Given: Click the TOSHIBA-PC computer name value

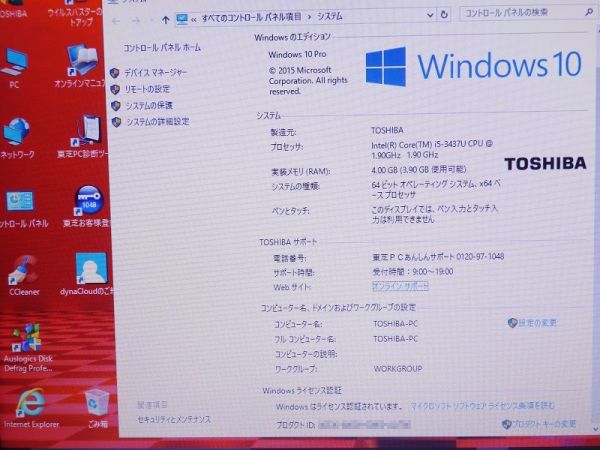Looking at the screenshot, I should tap(395, 324).
